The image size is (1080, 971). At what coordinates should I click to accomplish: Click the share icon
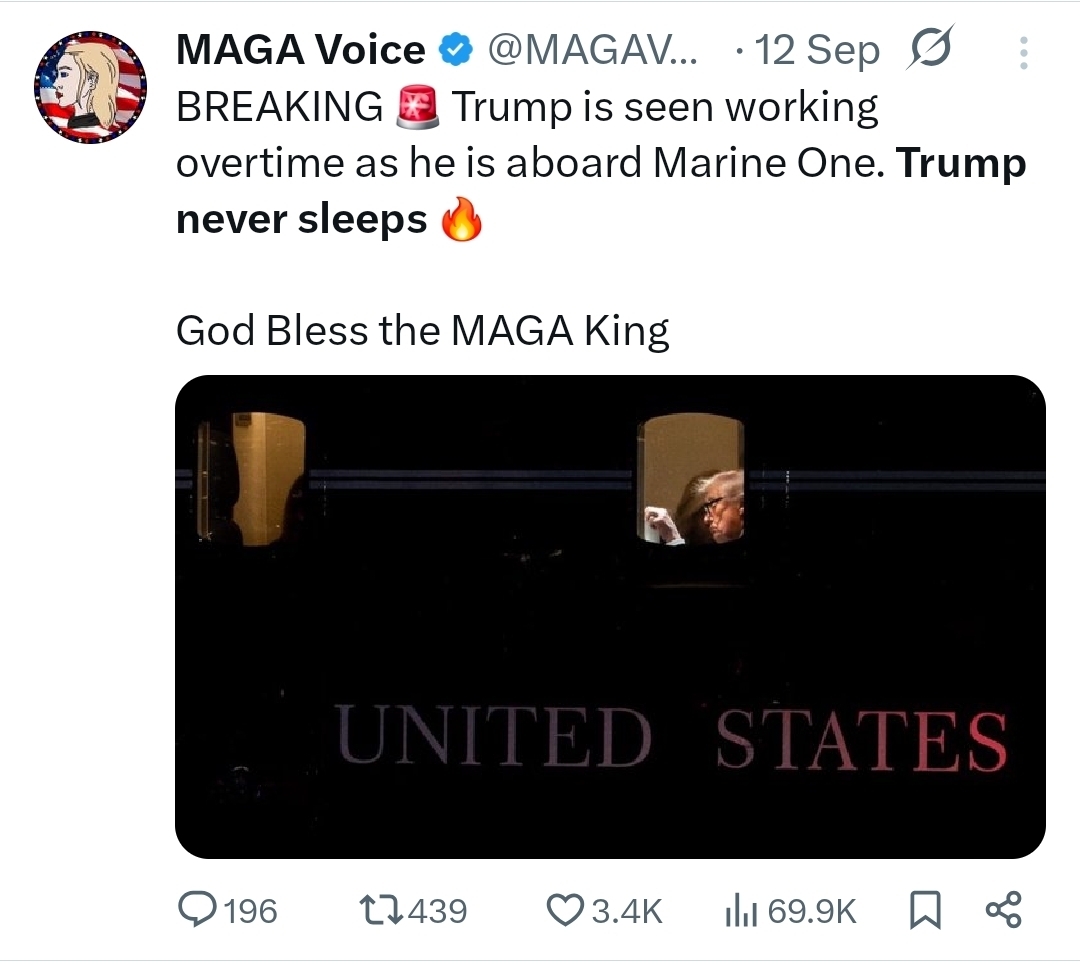point(1002,909)
